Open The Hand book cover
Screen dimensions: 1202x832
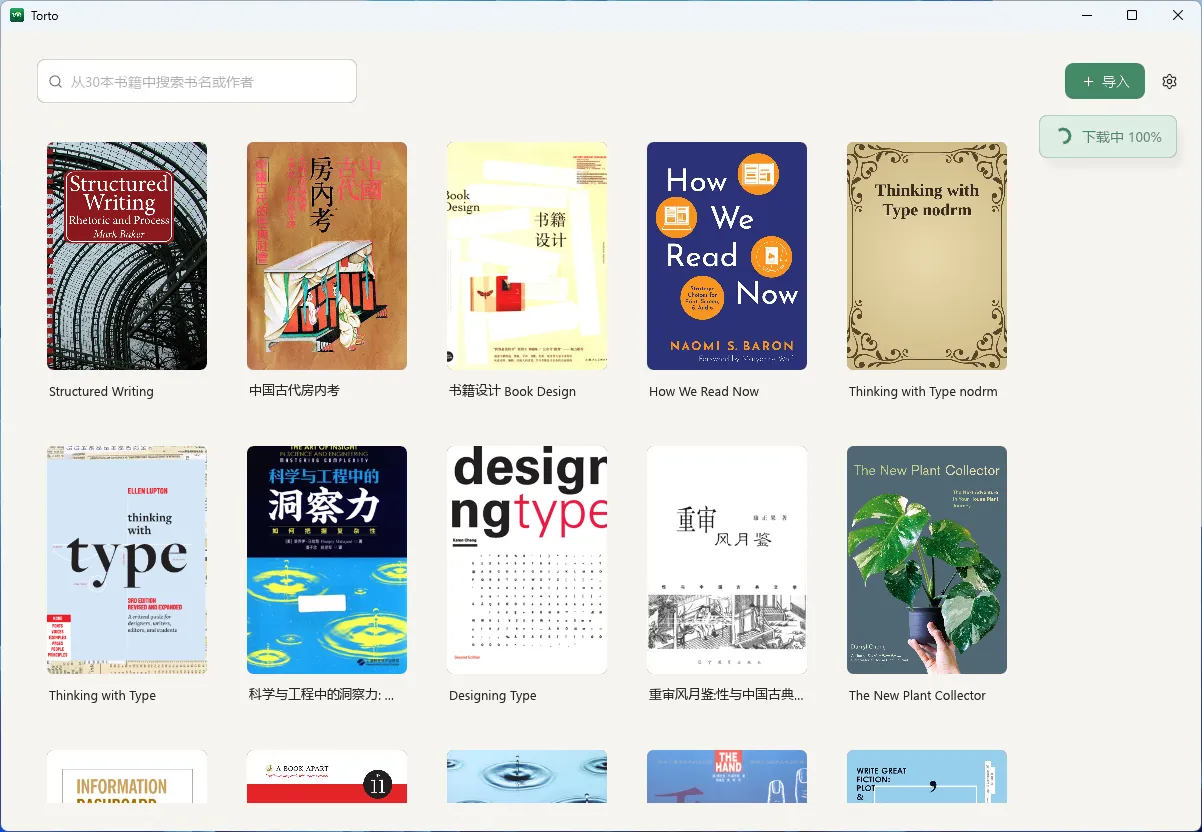click(727, 776)
